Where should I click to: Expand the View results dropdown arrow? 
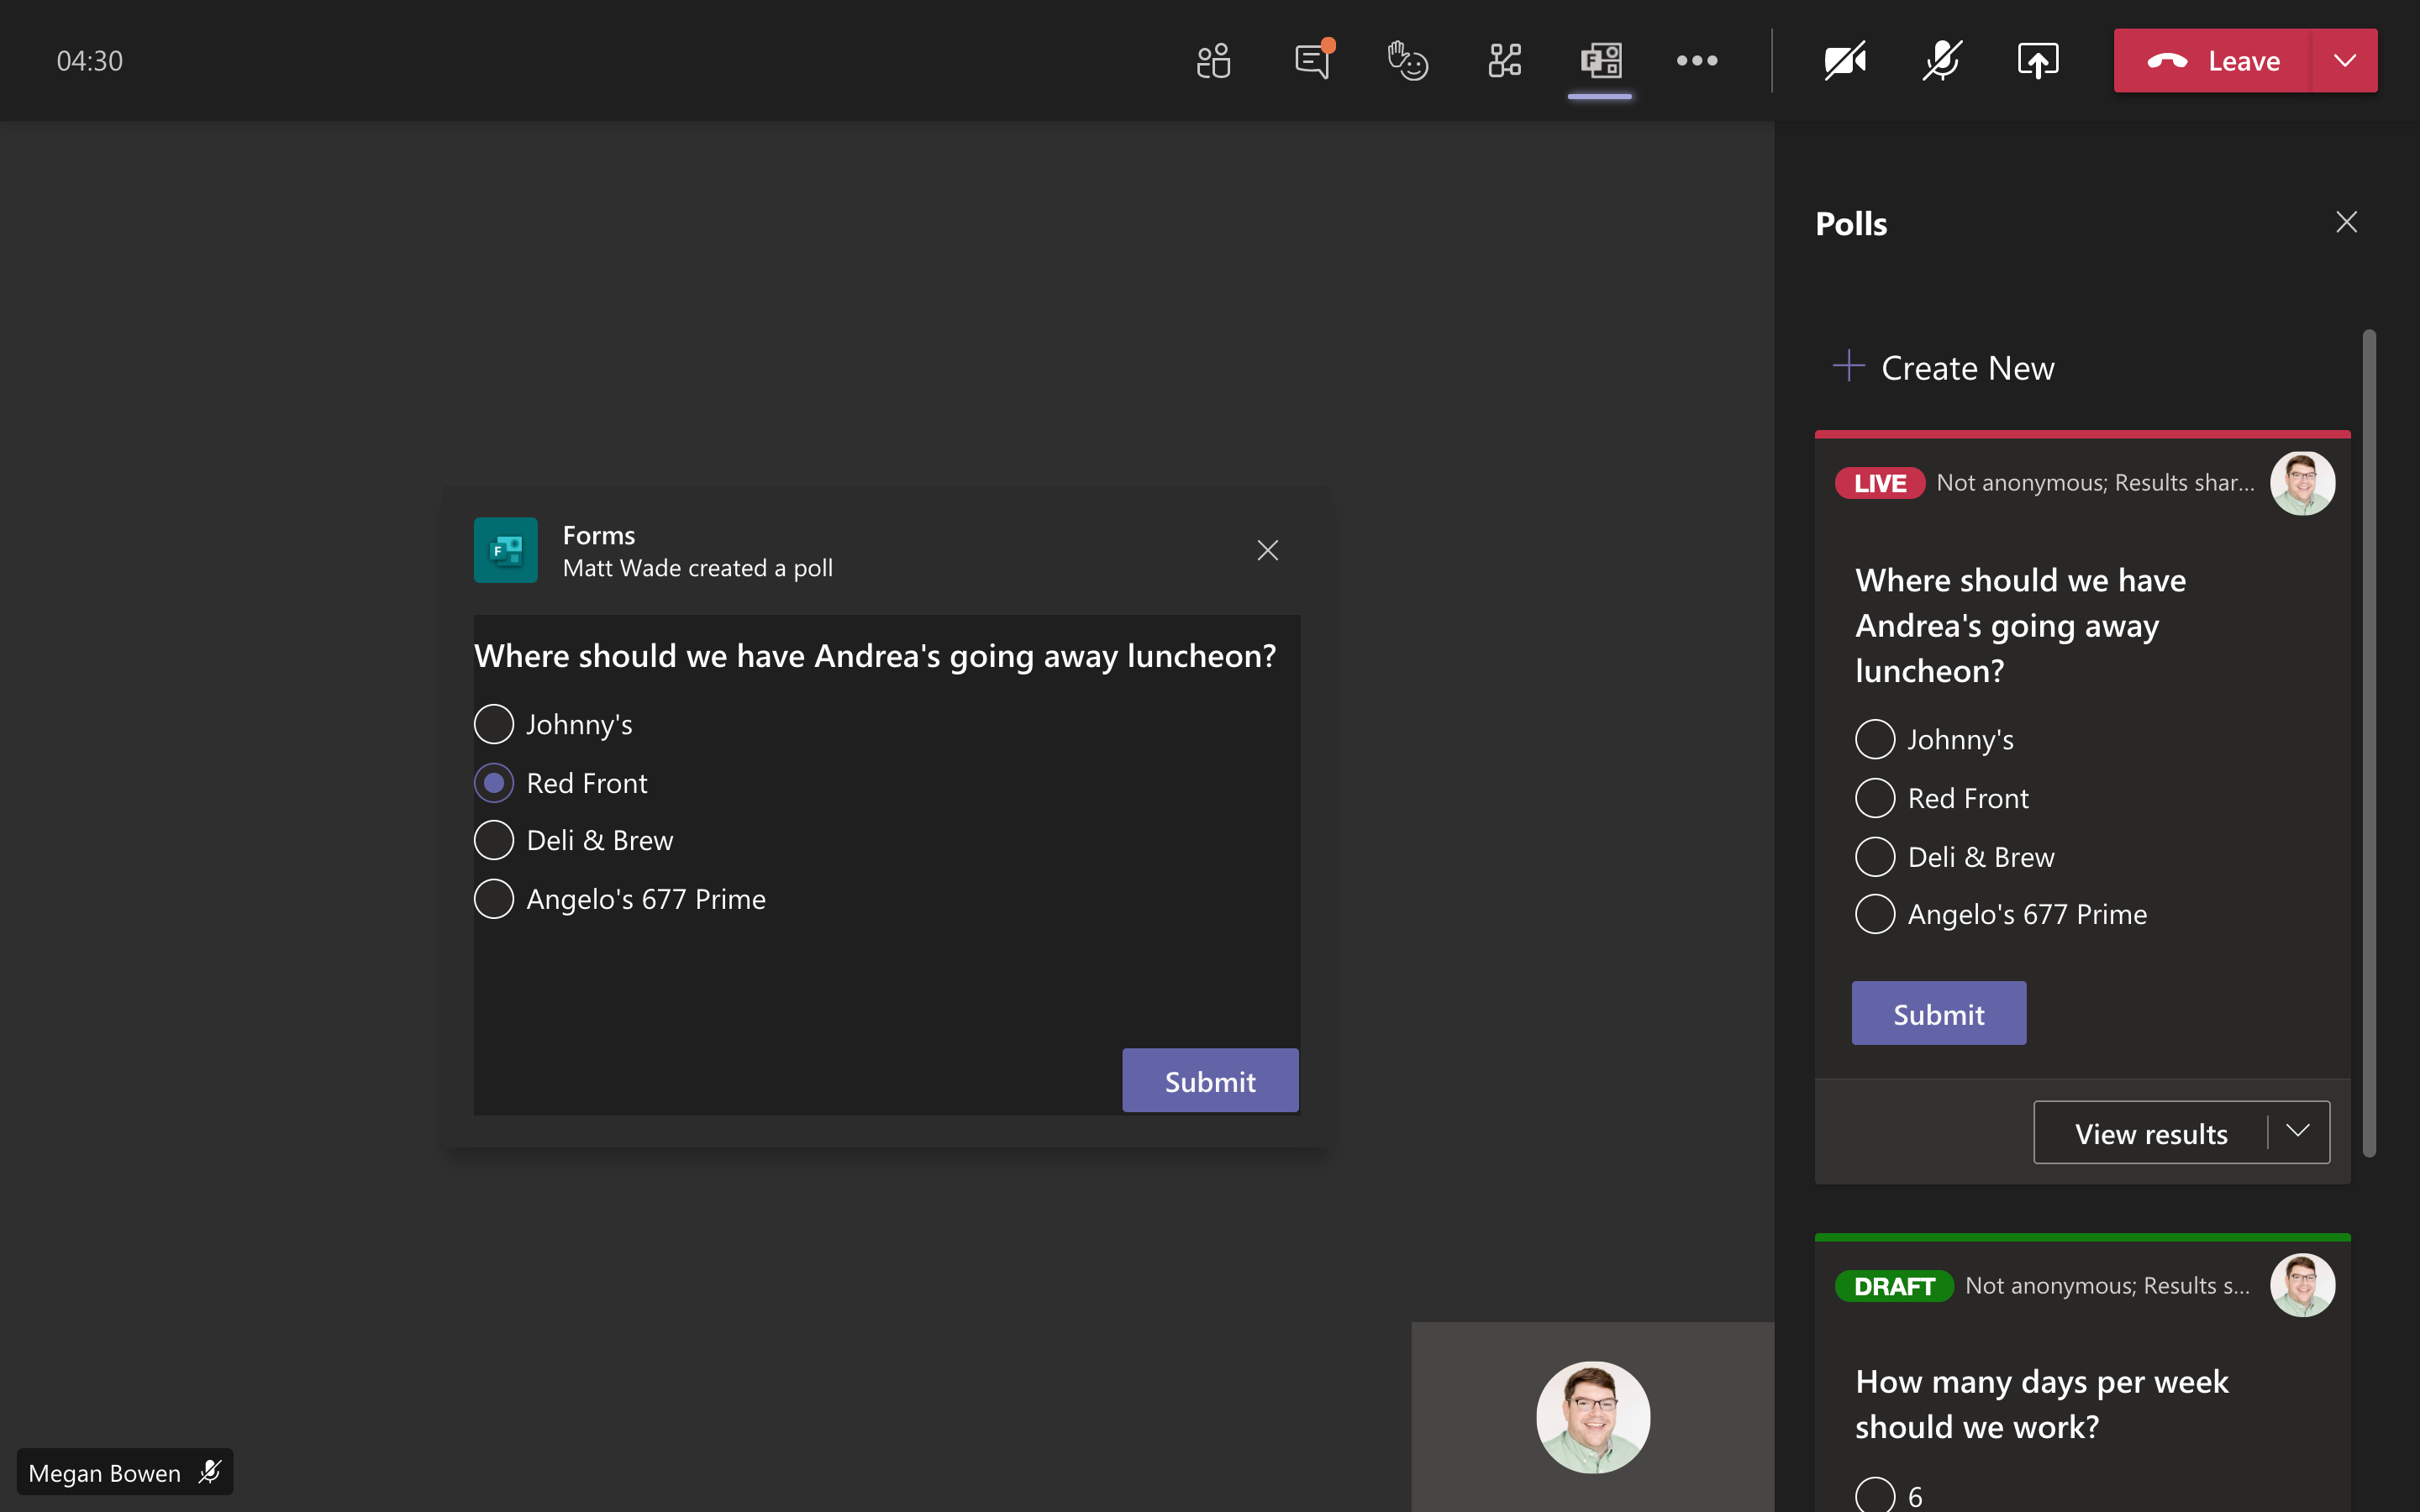[2298, 1132]
